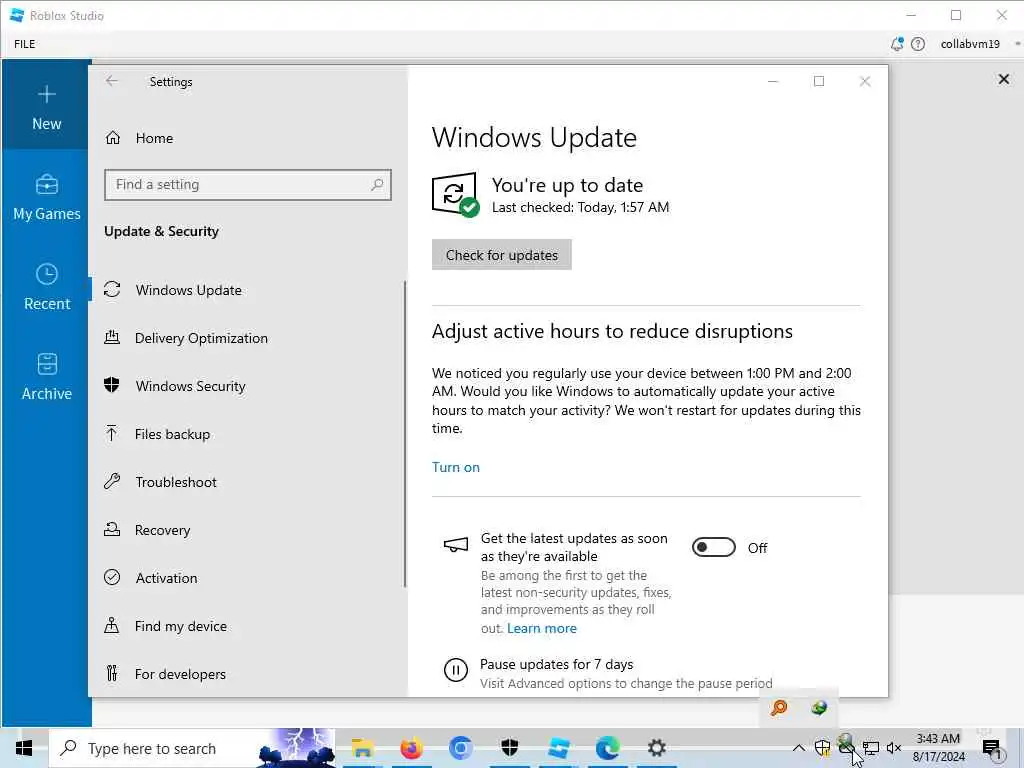The width and height of the screenshot is (1024, 768).
Task: Click Check for updates button
Action: tap(502, 255)
